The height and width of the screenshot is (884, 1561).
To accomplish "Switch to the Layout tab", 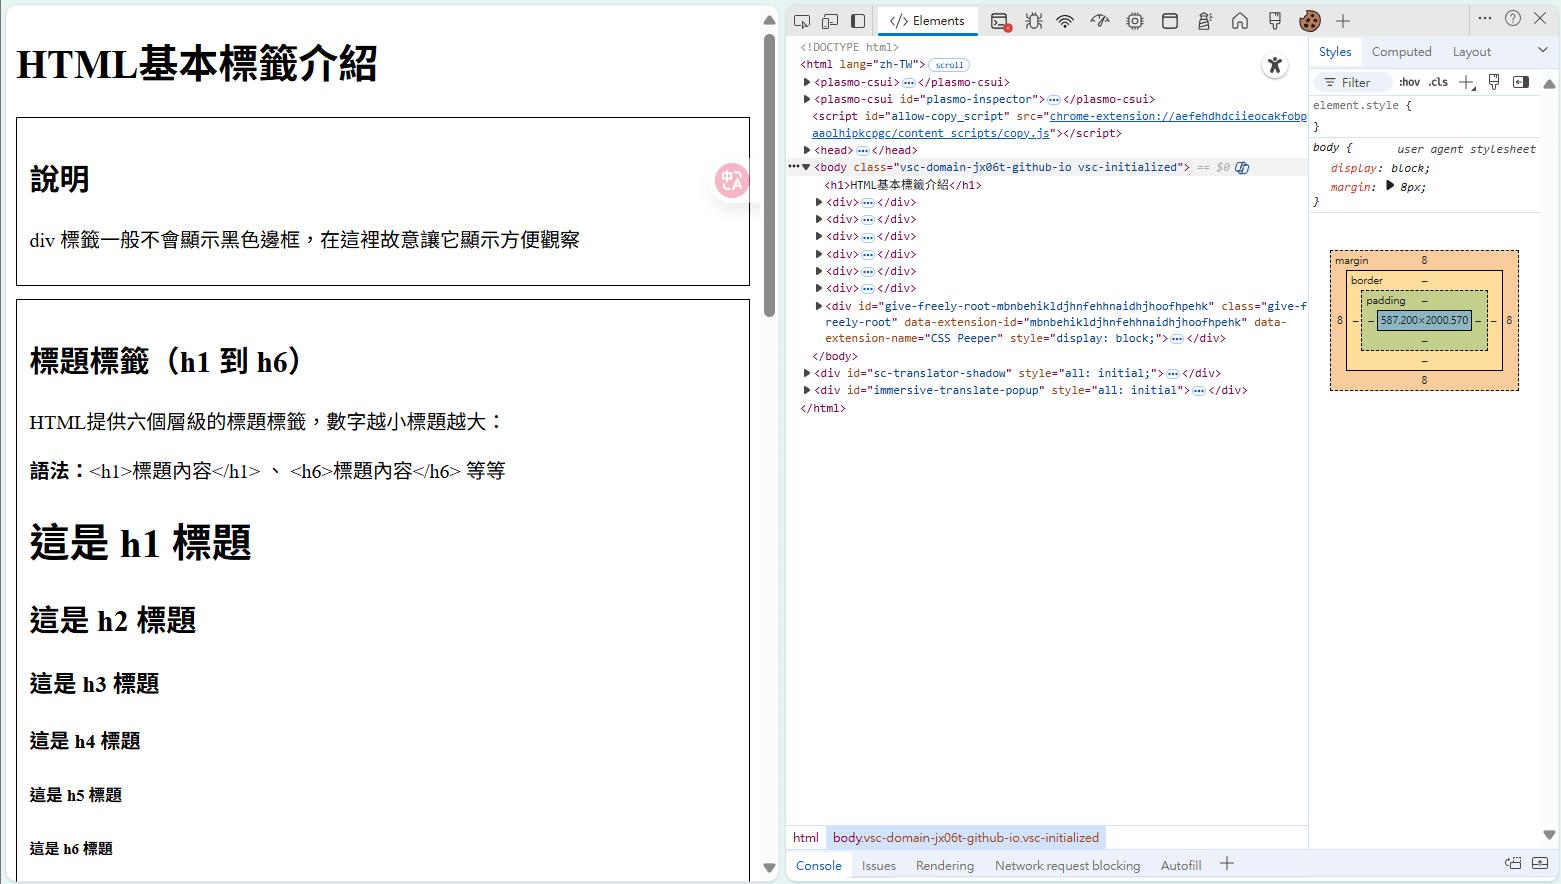I will click(1471, 52).
